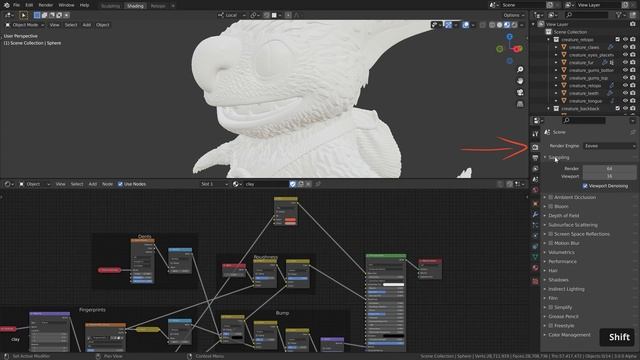Open the viewport Add menu

pos(87,25)
